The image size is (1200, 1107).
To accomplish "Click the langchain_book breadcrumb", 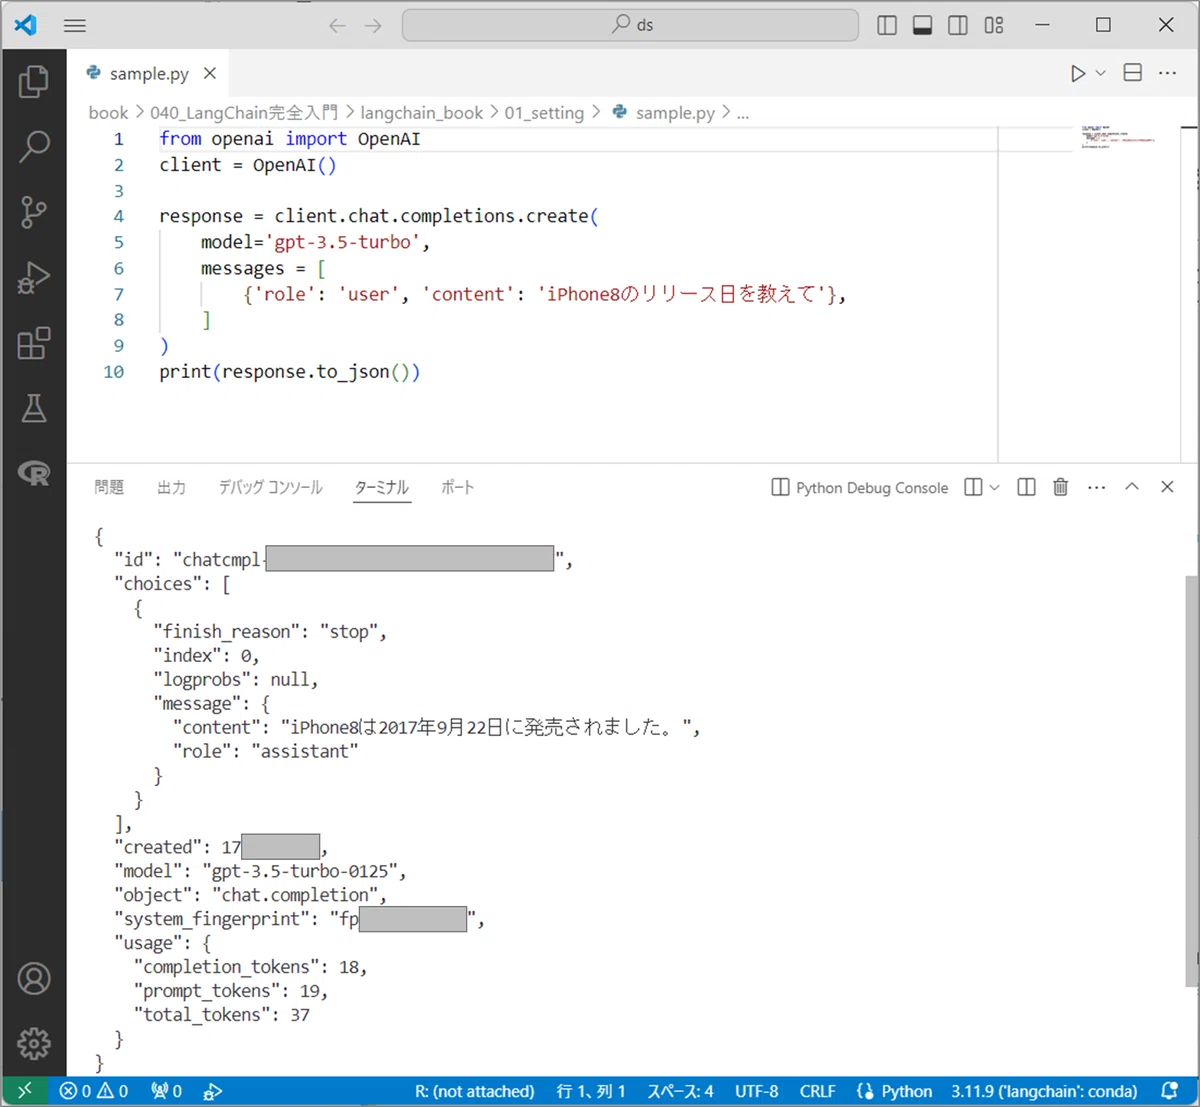I will pos(421,113).
